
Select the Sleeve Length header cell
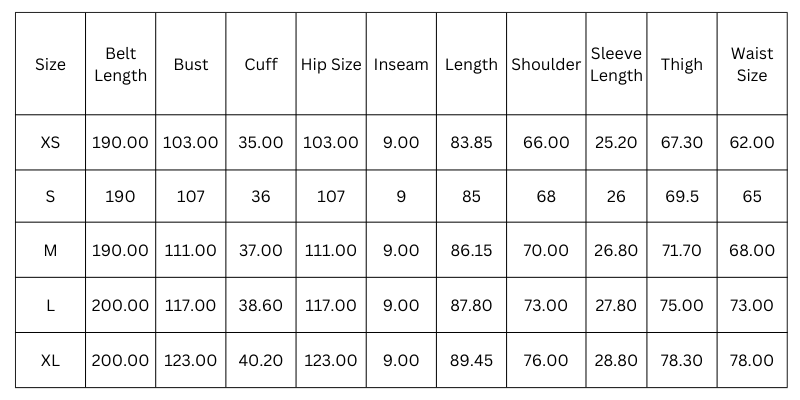616,64
